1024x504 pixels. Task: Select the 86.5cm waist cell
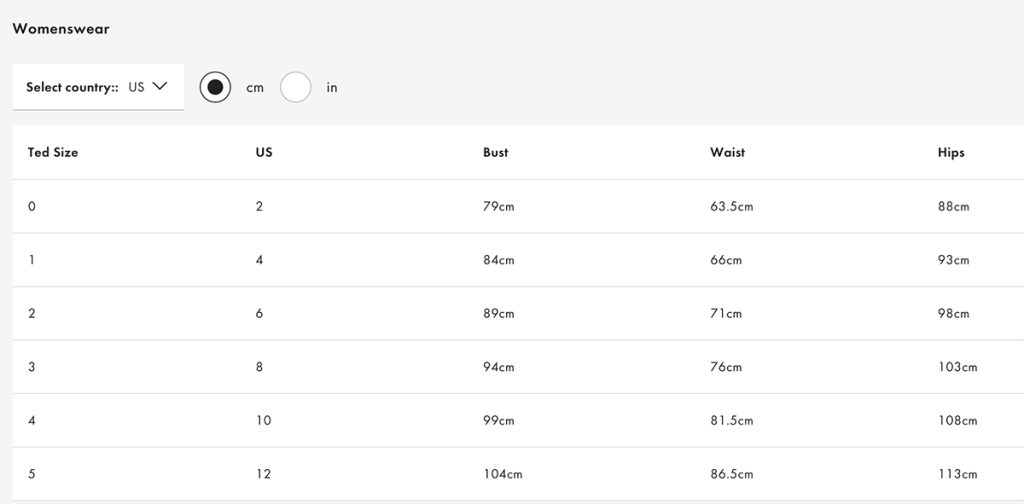(x=731, y=474)
